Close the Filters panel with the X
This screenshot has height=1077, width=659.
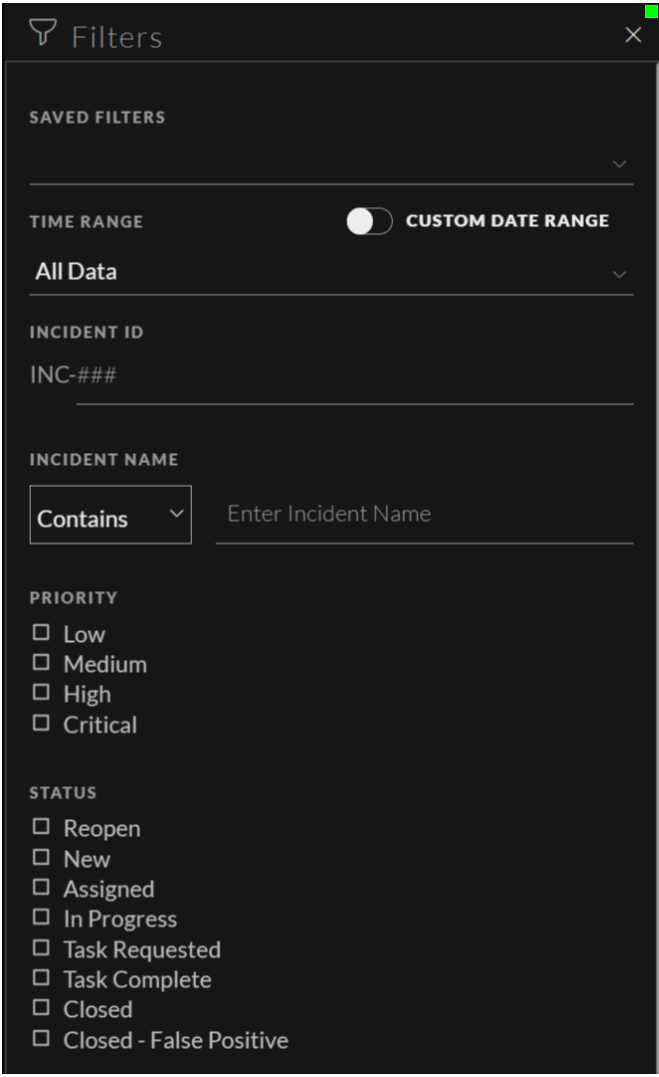point(632,34)
